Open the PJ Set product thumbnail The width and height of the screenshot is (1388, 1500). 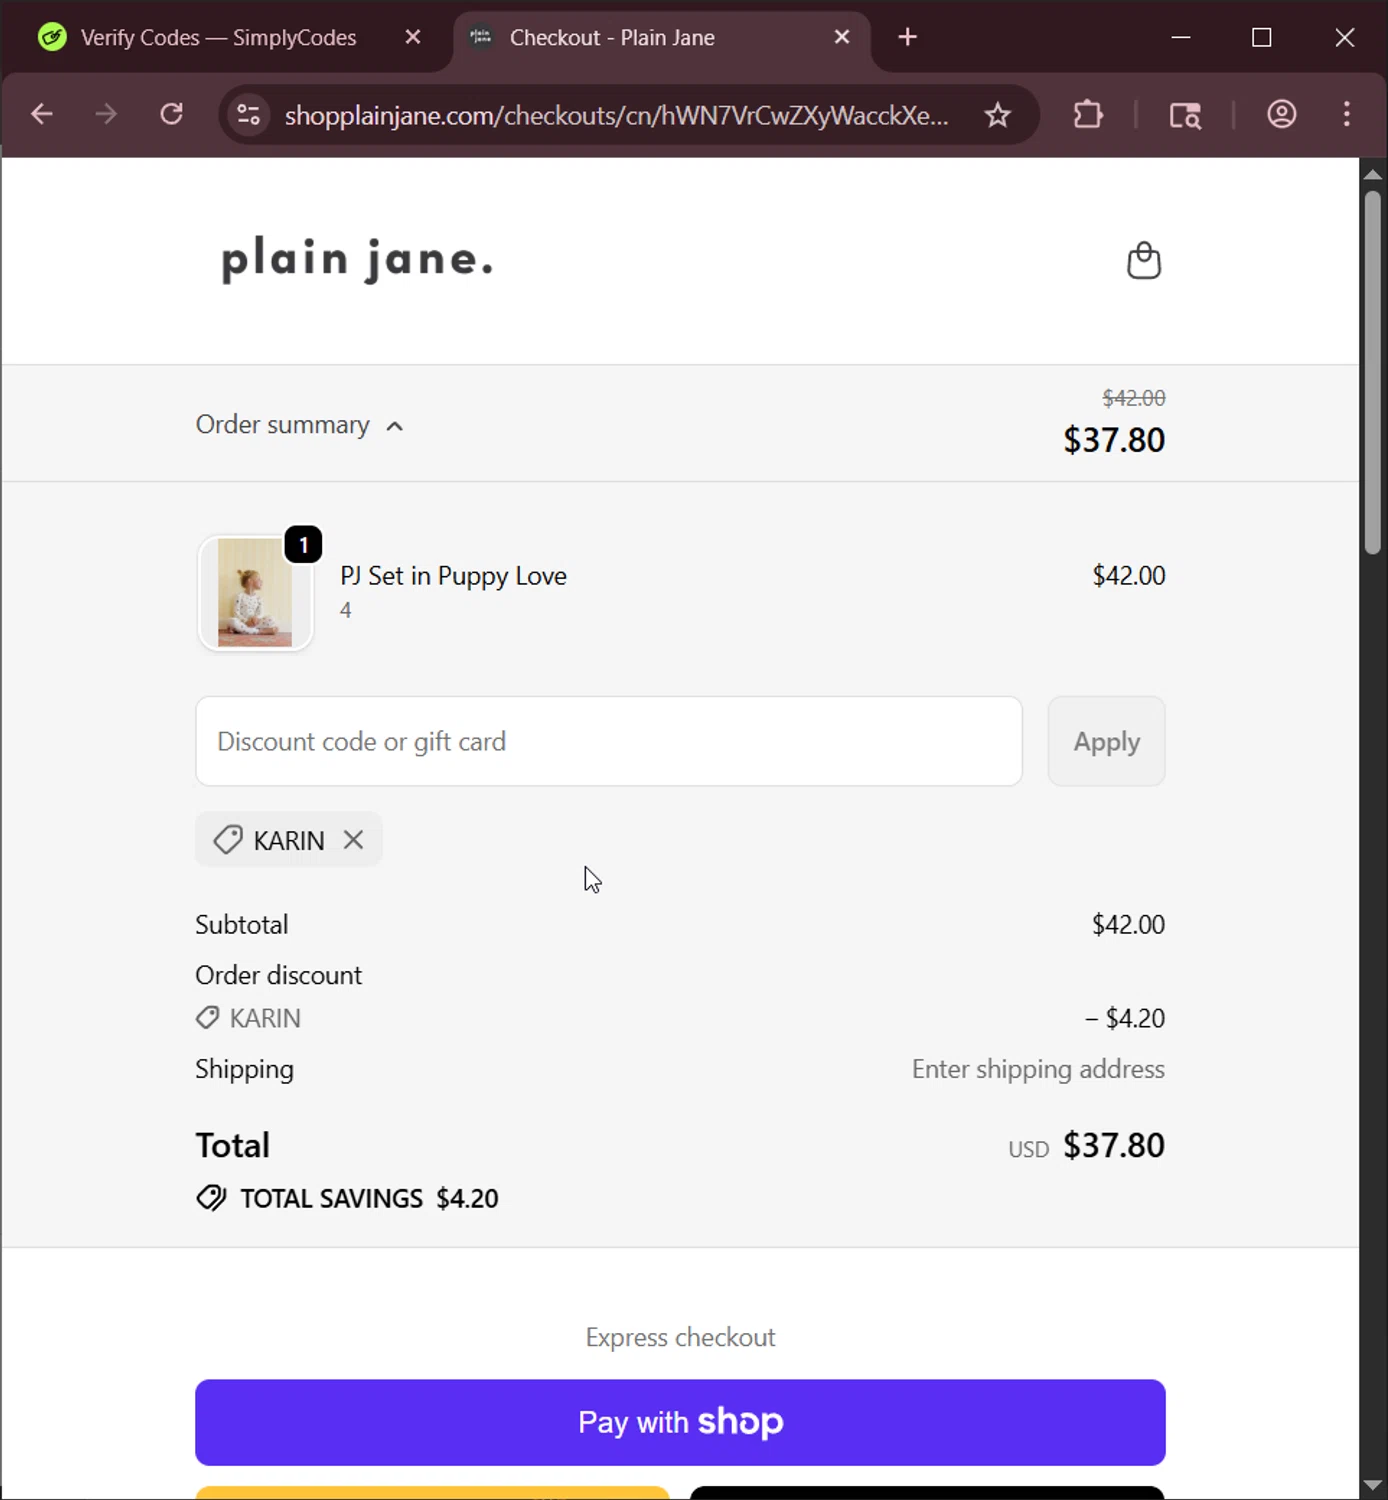[x=255, y=593]
